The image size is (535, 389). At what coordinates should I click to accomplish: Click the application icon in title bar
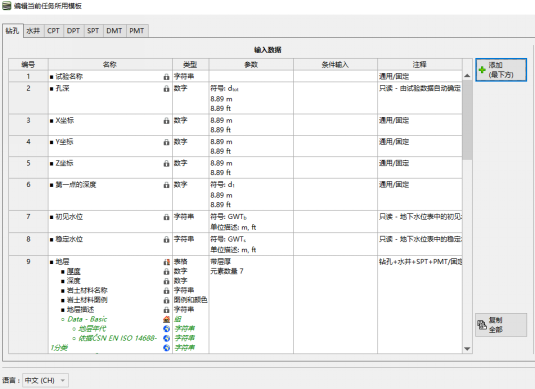[6, 6]
